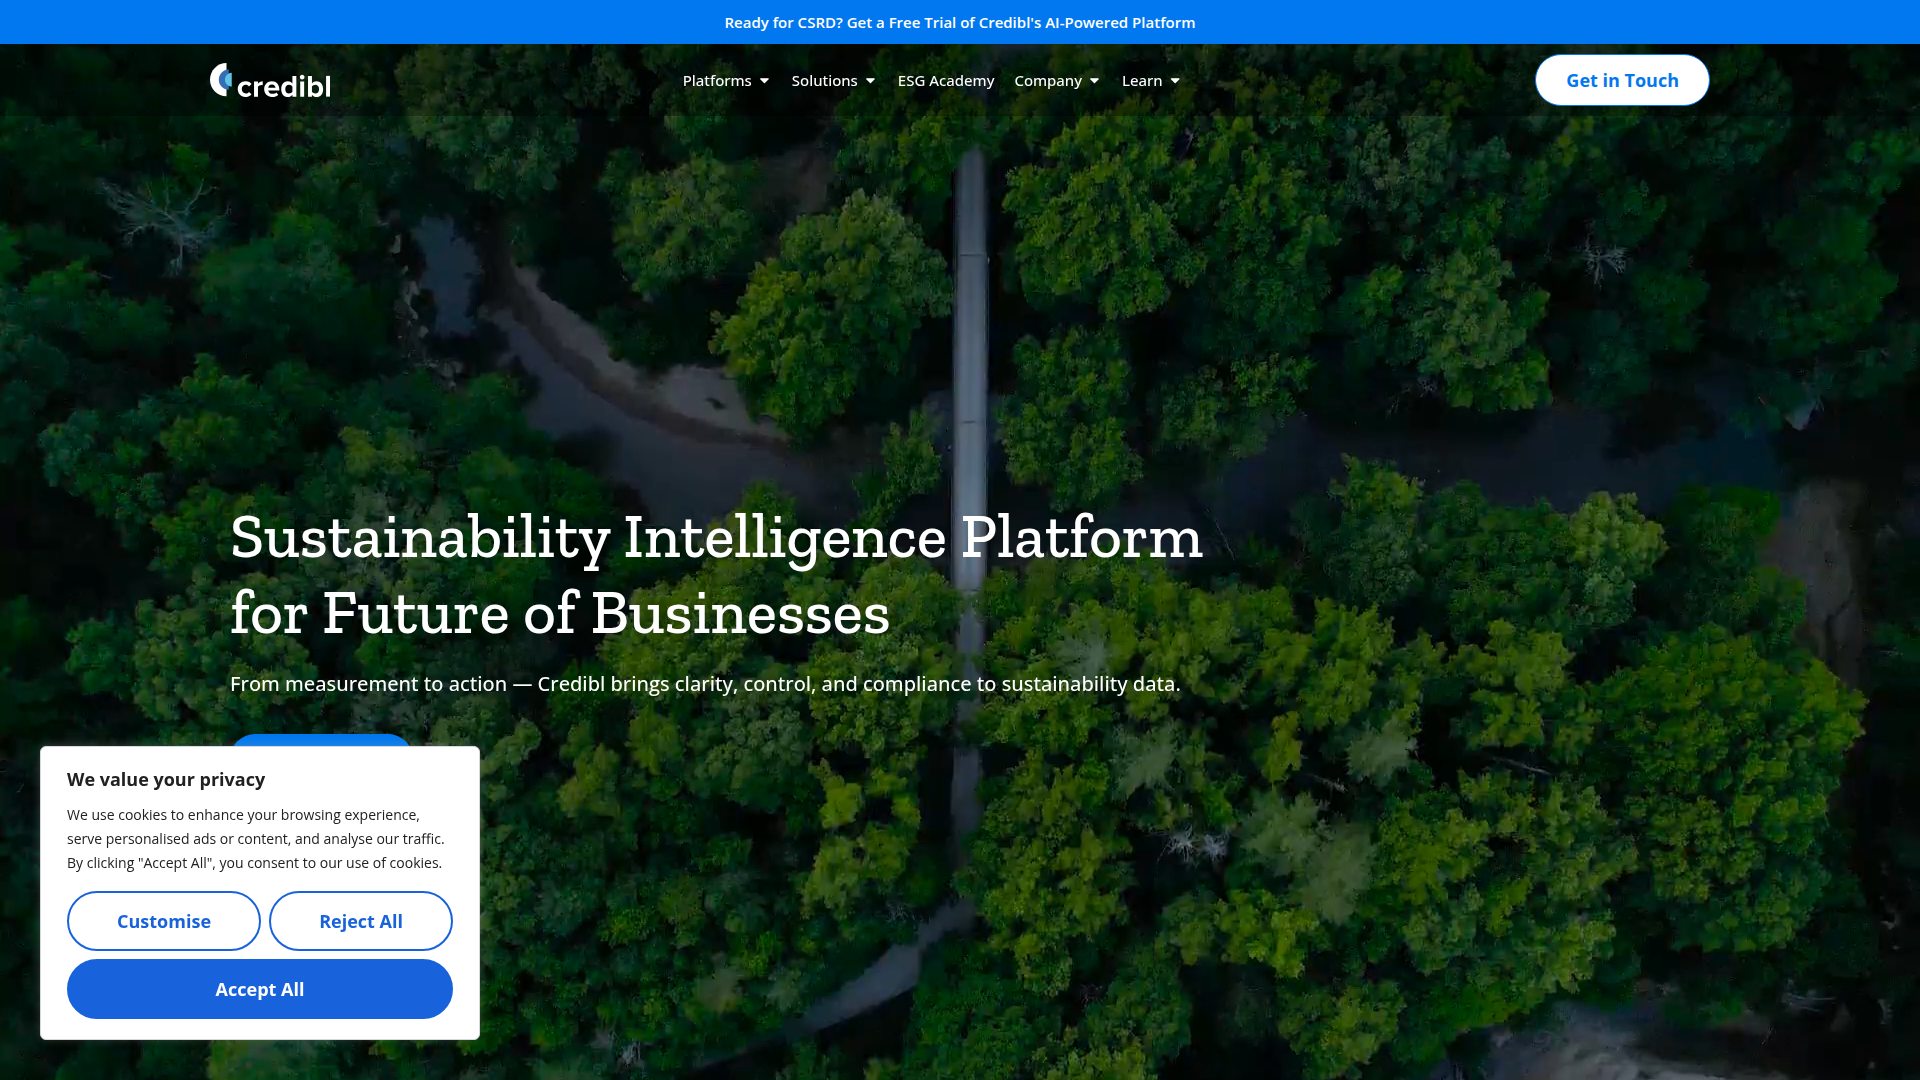Screen dimensions: 1920x1080
Task: Expand the arrow next to Platforms
Action: [x=764, y=81]
